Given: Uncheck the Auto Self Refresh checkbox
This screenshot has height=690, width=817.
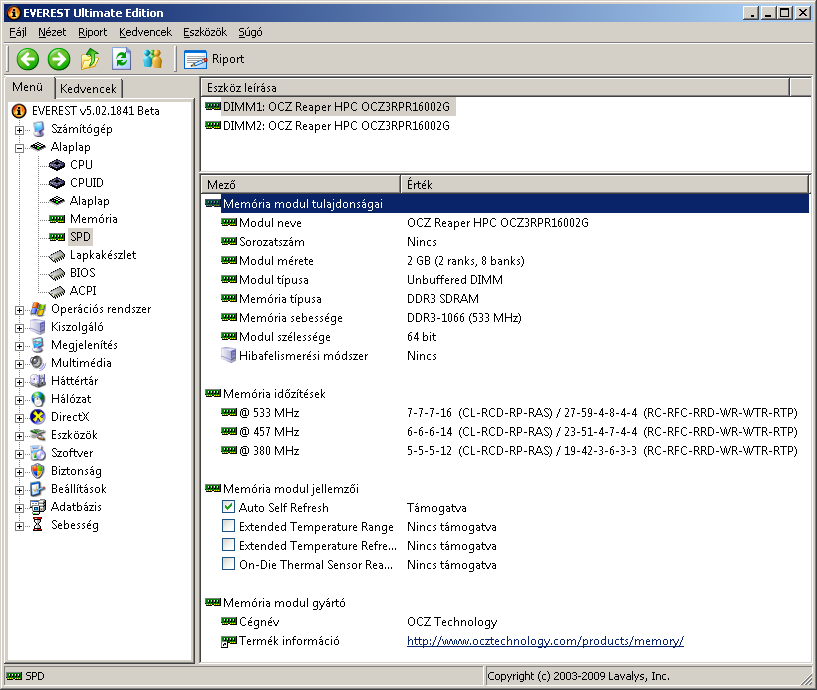Looking at the screenshot, I should (x=228, y=507).
